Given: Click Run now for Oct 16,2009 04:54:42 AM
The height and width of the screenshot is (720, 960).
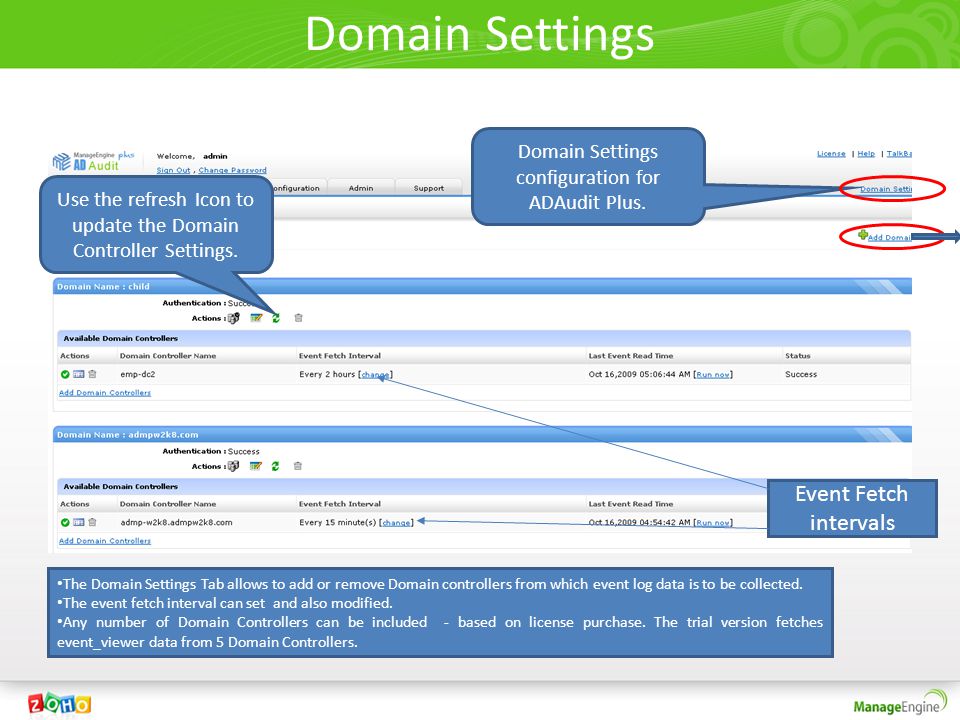Looking at the screenshot, I should point(713,523).
